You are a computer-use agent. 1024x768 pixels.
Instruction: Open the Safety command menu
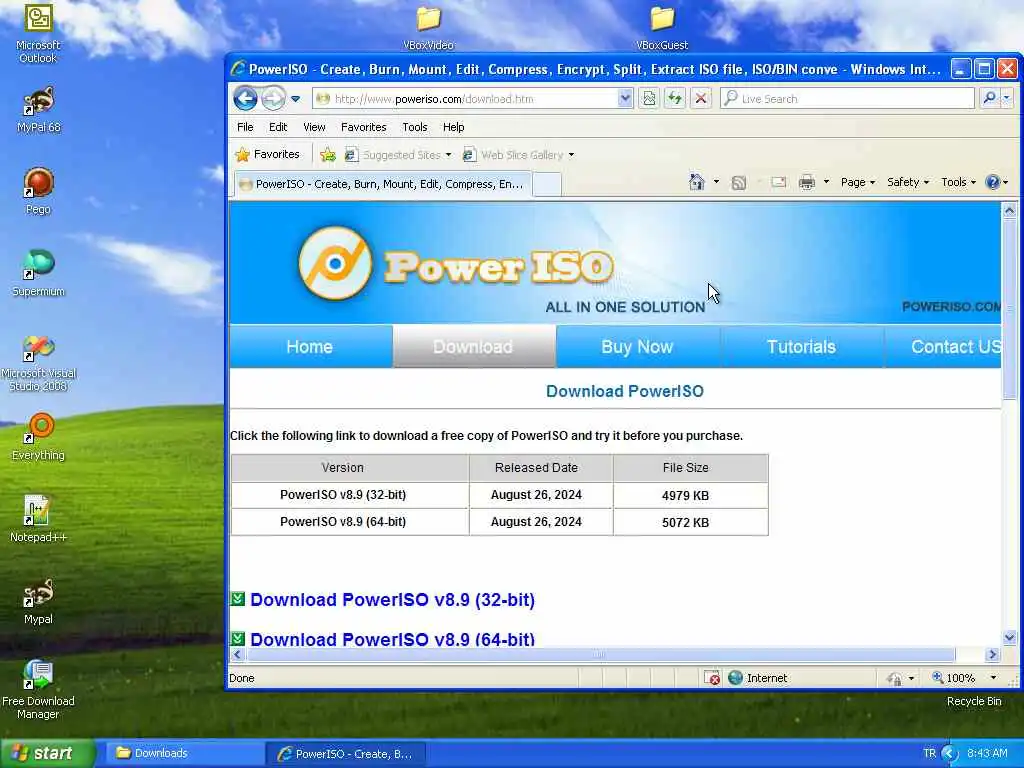[908, 182]
